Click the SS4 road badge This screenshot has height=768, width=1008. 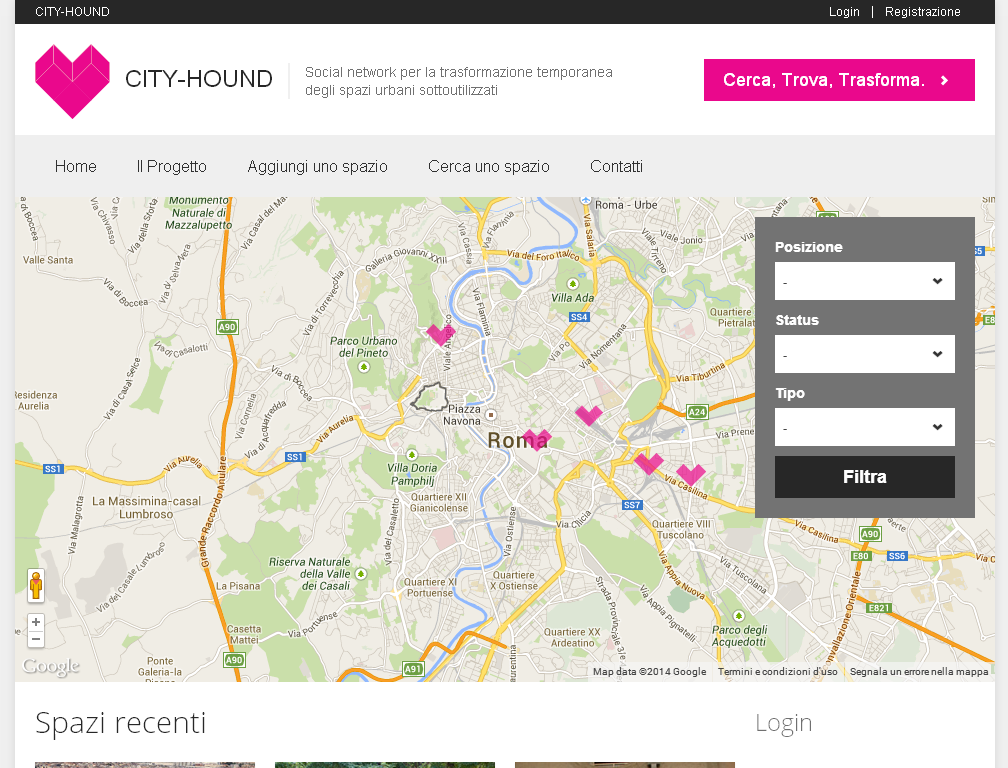[579, 317]
